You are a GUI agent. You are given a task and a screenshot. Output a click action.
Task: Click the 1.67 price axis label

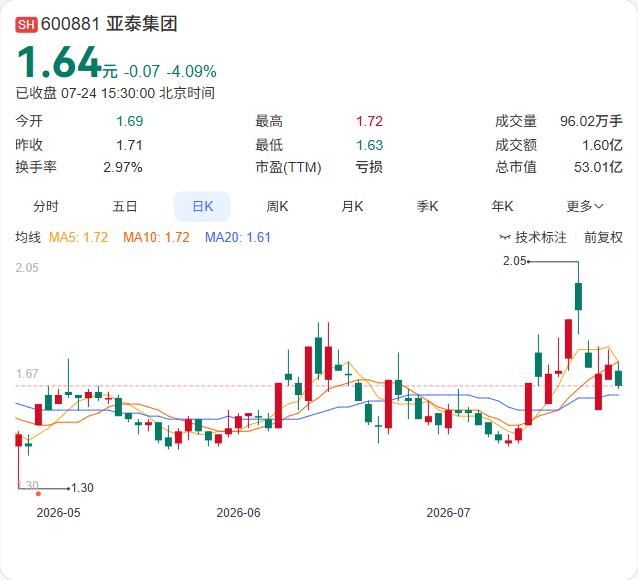tap(27, 374)
